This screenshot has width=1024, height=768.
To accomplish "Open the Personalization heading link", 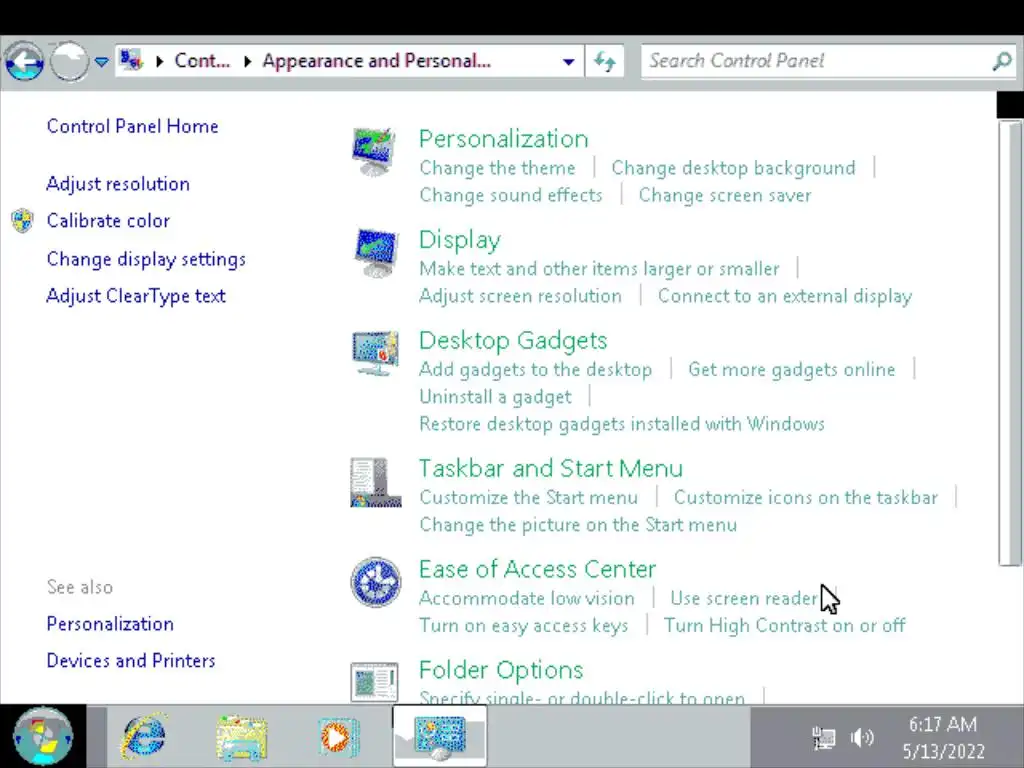I will 504,138.
